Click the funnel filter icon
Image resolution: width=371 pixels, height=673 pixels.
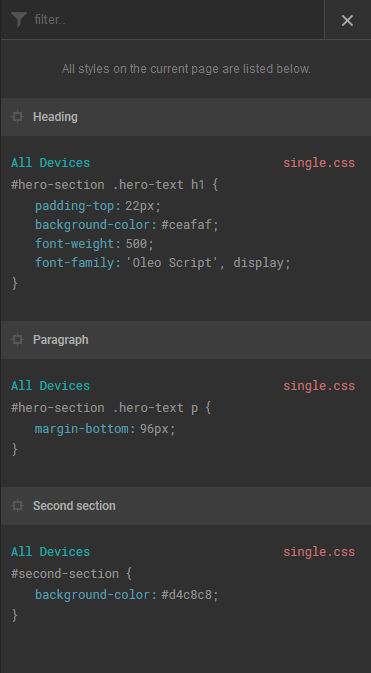(19, 20)
